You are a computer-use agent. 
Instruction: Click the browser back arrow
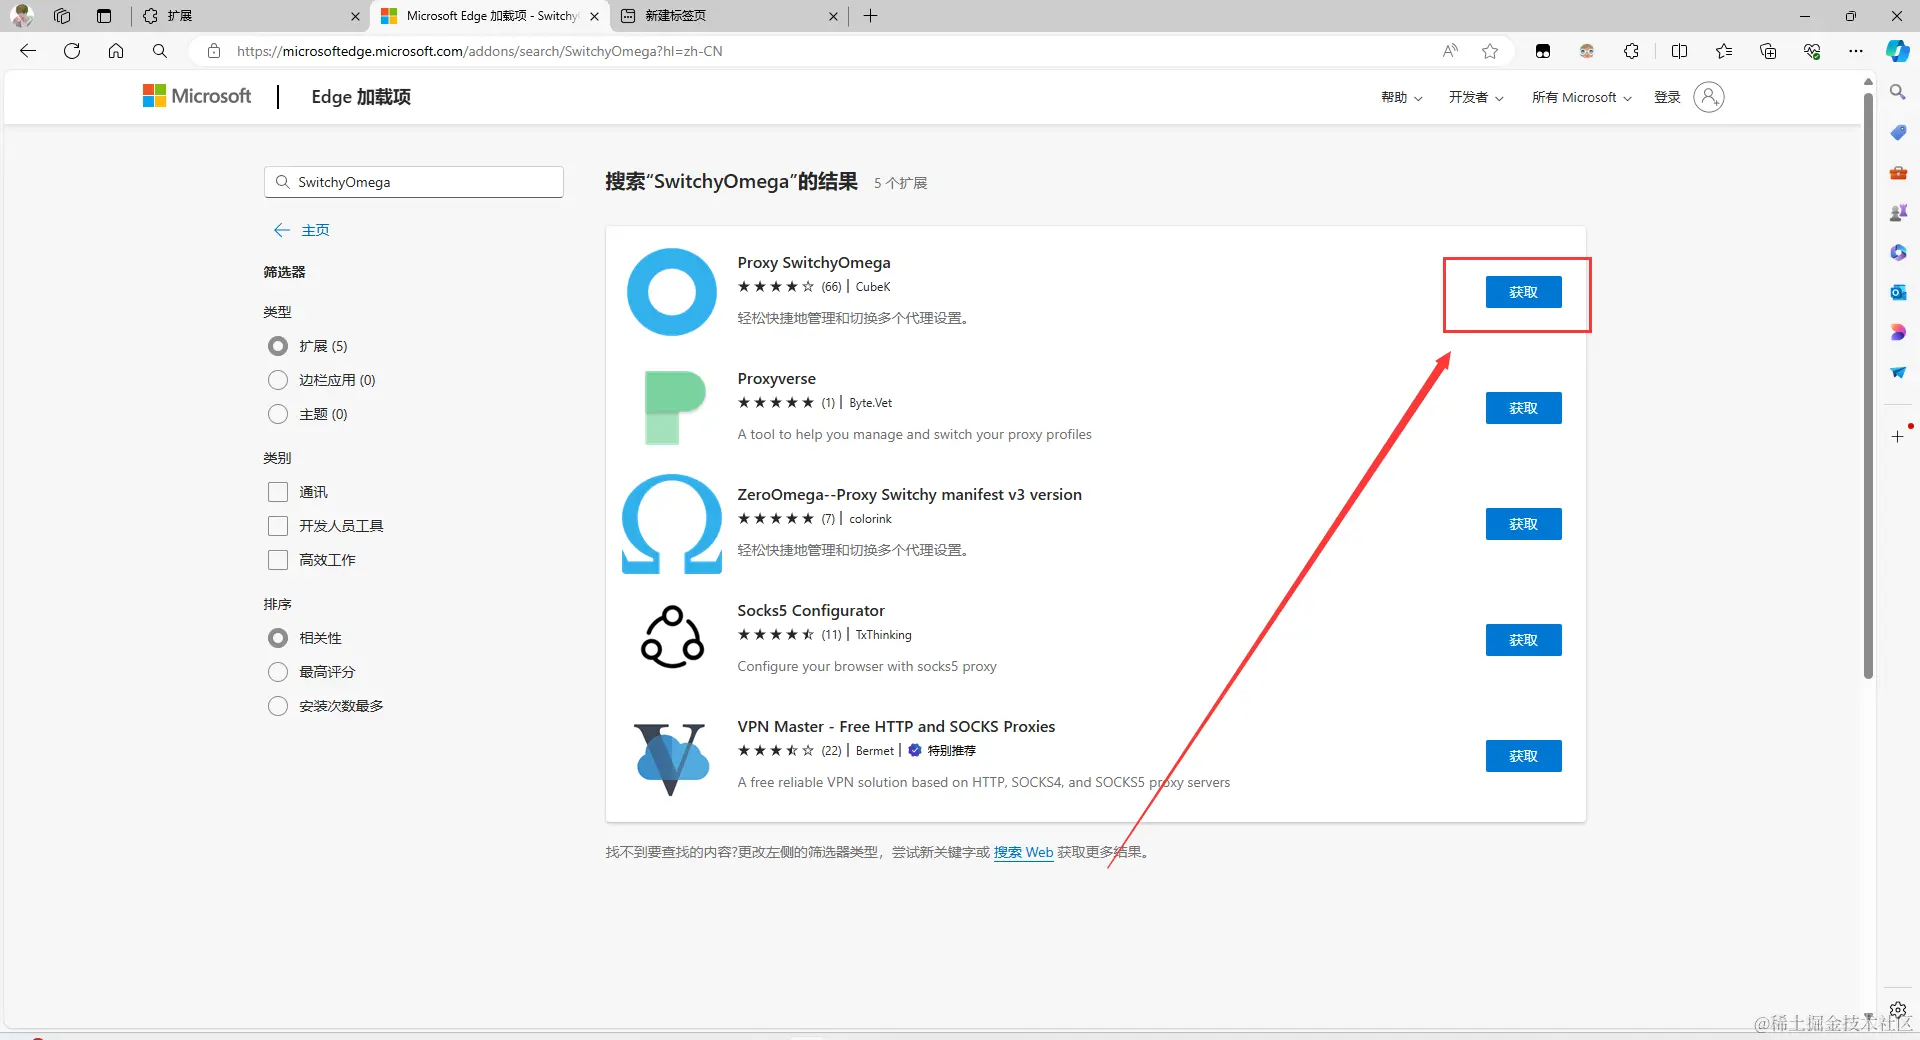[x=28, y=51]
